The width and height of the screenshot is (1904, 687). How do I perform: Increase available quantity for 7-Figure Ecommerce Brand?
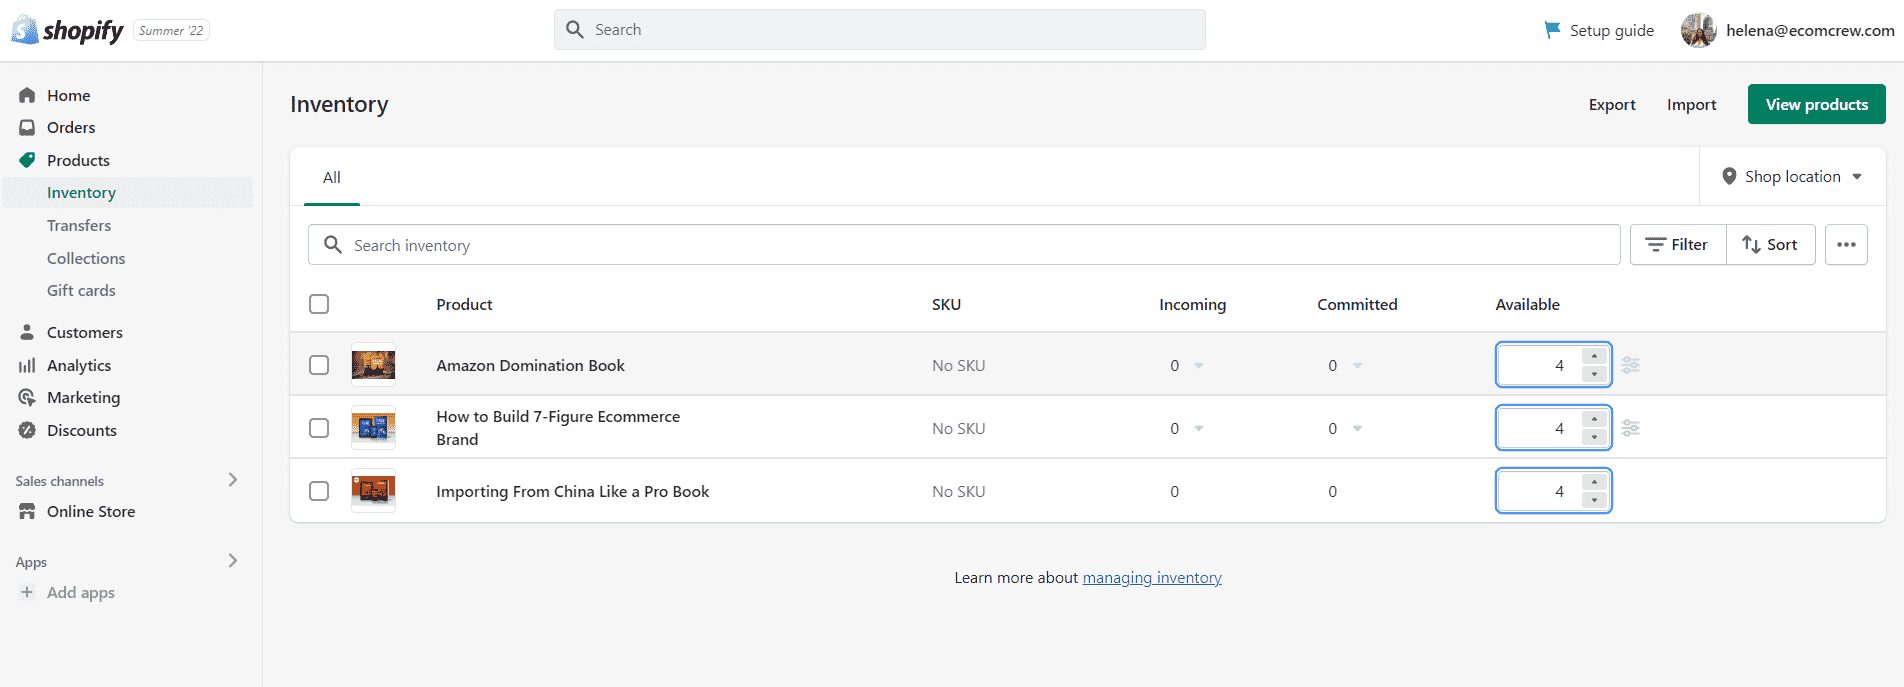click(1594, 419)
